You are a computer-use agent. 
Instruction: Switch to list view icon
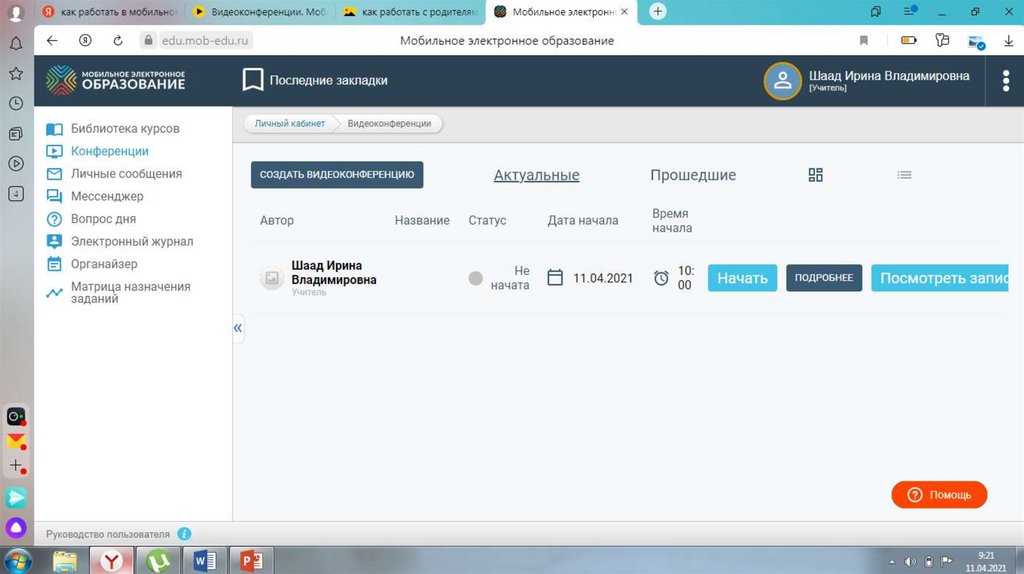[x=904, y=175]
